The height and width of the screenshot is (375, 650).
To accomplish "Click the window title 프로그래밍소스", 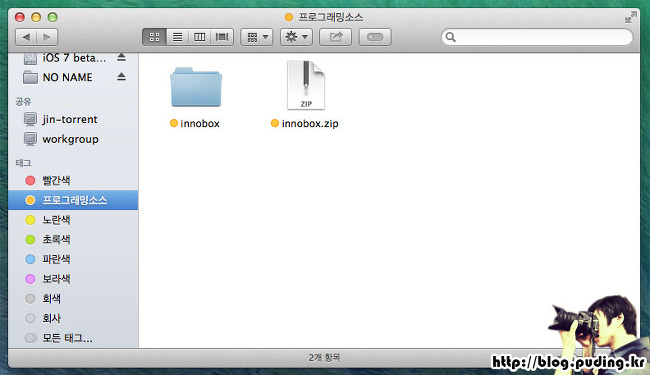I will pos(330,17).
